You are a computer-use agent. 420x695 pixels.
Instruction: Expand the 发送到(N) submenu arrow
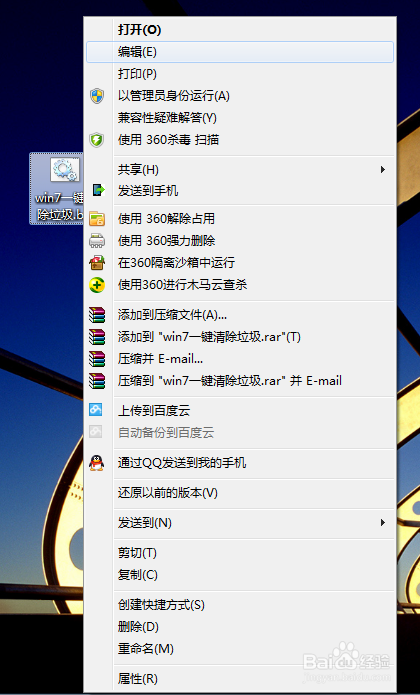click(x=383, y=523)
